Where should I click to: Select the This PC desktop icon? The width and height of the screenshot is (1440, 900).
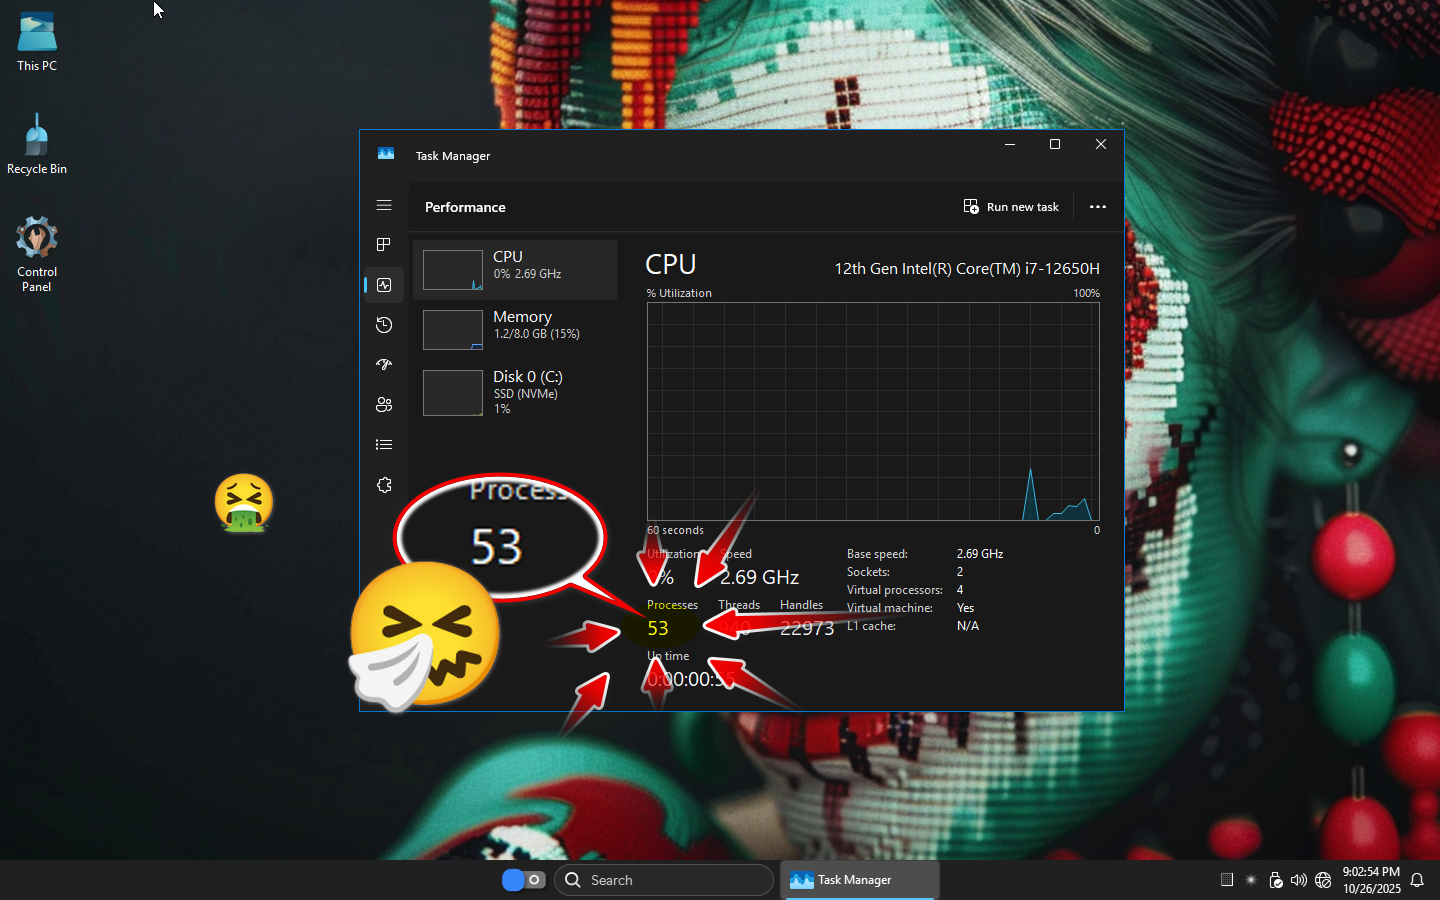[x=37, y=42]
